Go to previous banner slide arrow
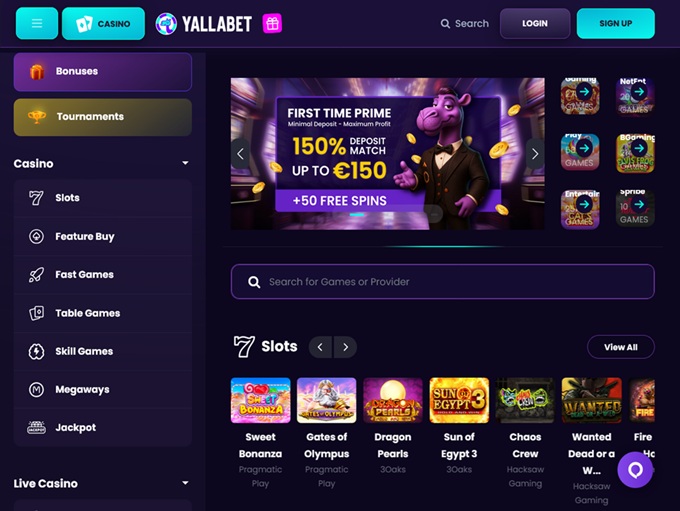The width and height of the screenshot is (680, 511). (x=240, y=154)
